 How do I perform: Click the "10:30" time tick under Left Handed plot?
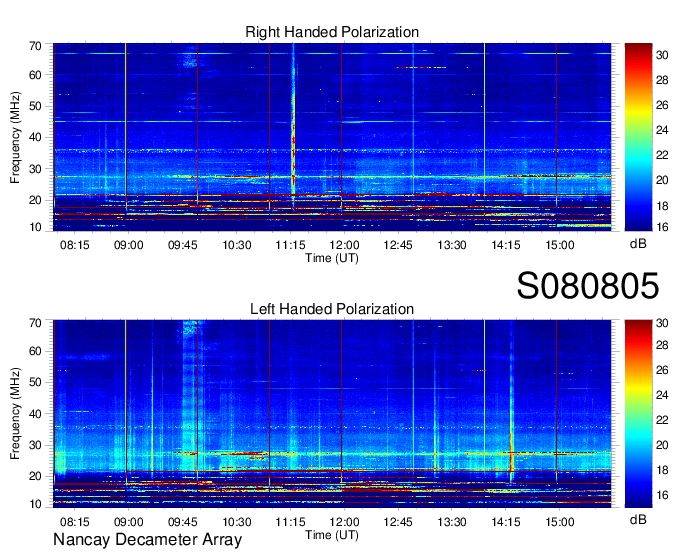click(x=237, y=522)
